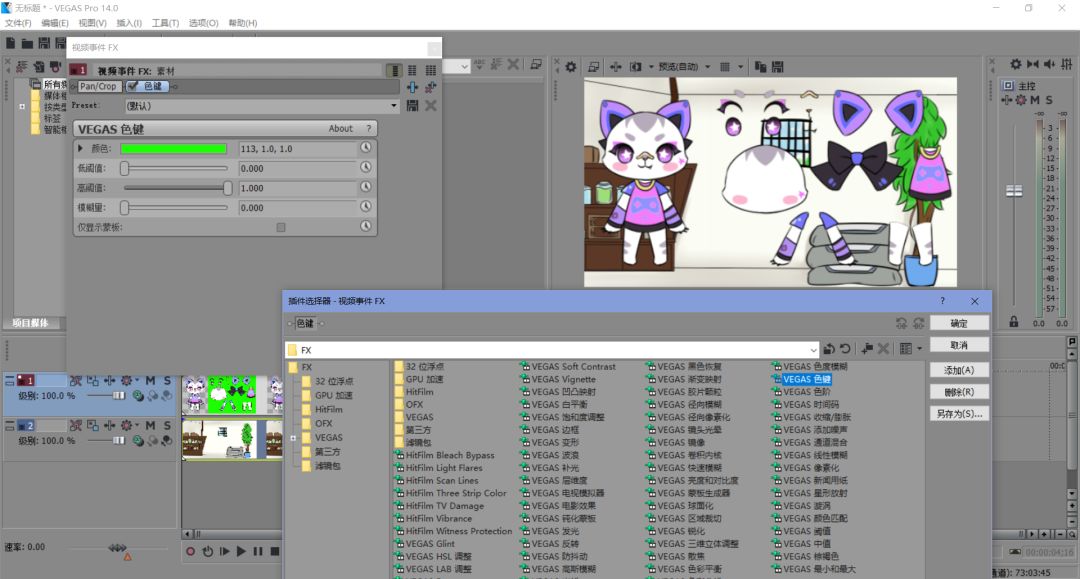The width and height of the screenshot is (1080, 579).
Task: Click the play button on transport bar
Action: click(x=241, y=551)
